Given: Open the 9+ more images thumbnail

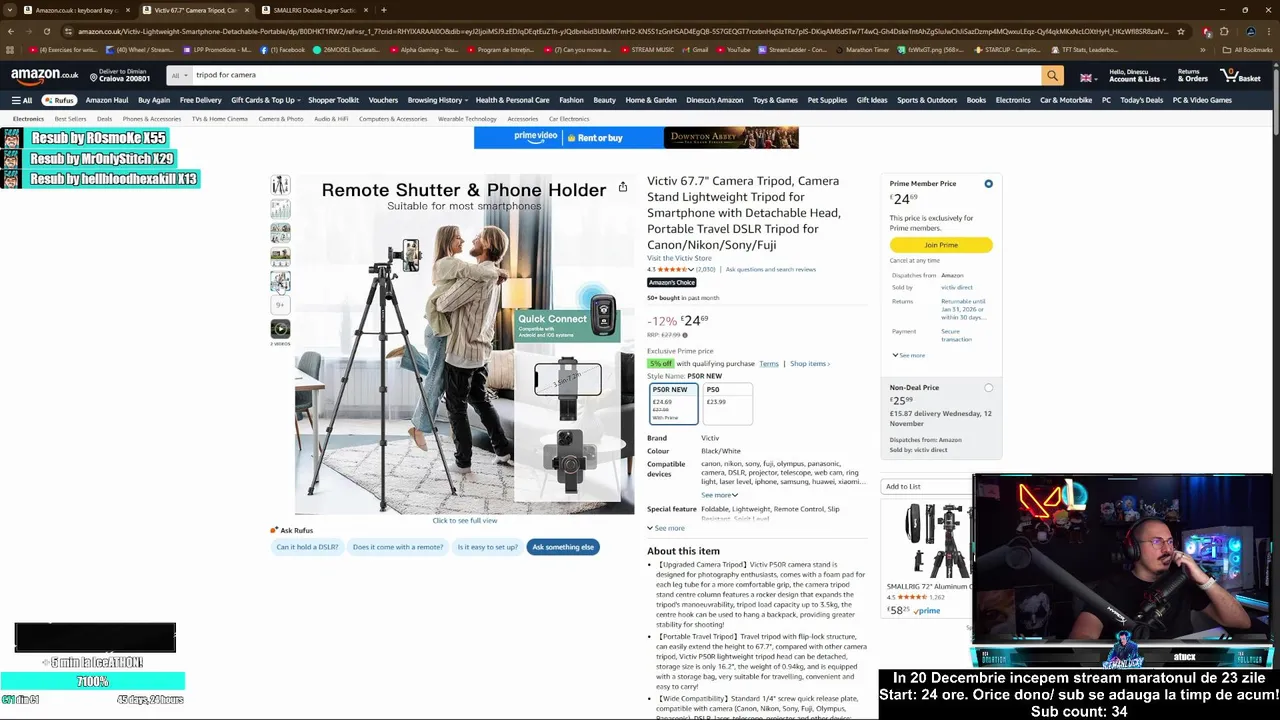Looking at the screenshot, I should tap(280, 305).
